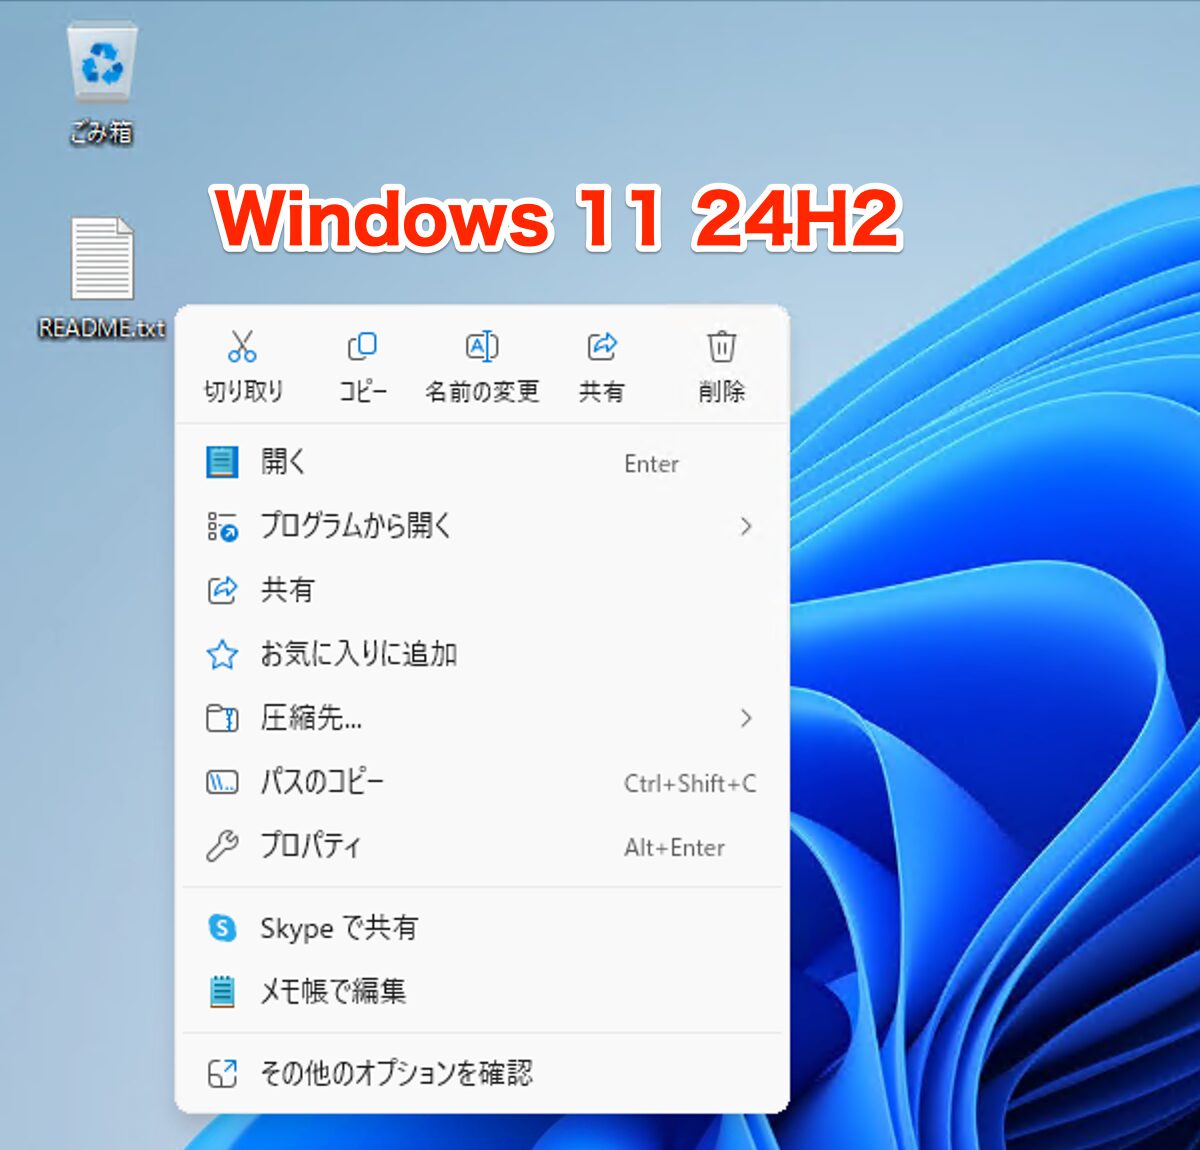Click the wrench icon beside プロパティ

(222, 846)
